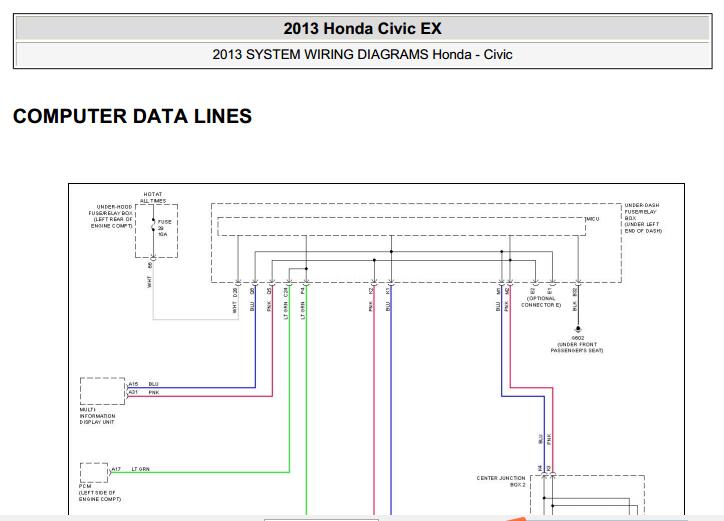This screenshot has width=724, height=521.
Task: Click "MULTI INFORMATION DISPLAY UNIT" label
Action: click(97, 416)
